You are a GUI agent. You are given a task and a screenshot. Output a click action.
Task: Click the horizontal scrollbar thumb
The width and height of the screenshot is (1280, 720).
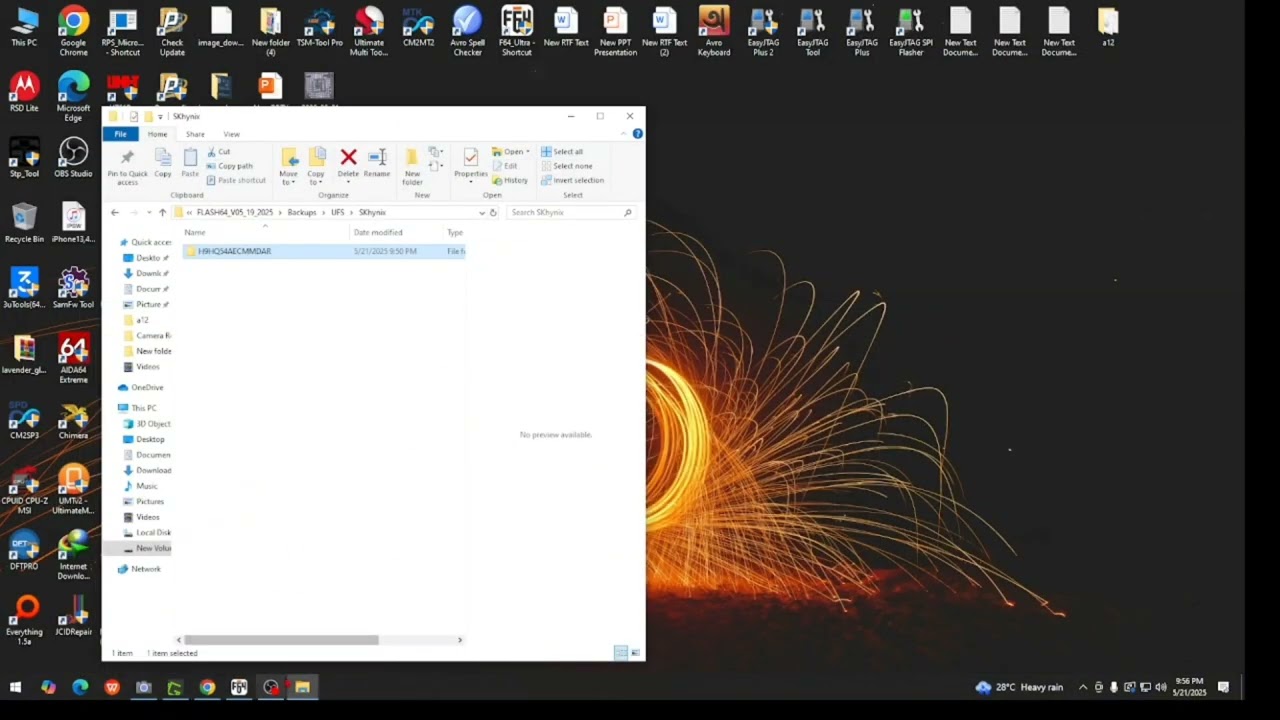(281, 640)
